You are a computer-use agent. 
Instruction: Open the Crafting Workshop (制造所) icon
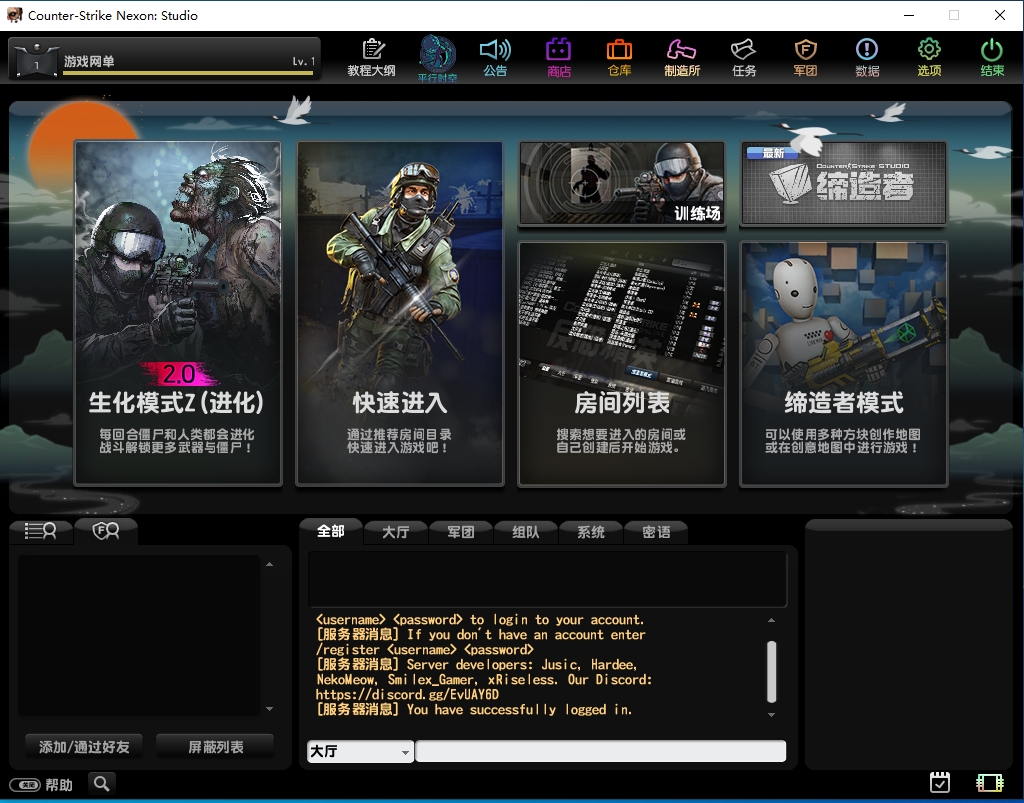[682, 57]
